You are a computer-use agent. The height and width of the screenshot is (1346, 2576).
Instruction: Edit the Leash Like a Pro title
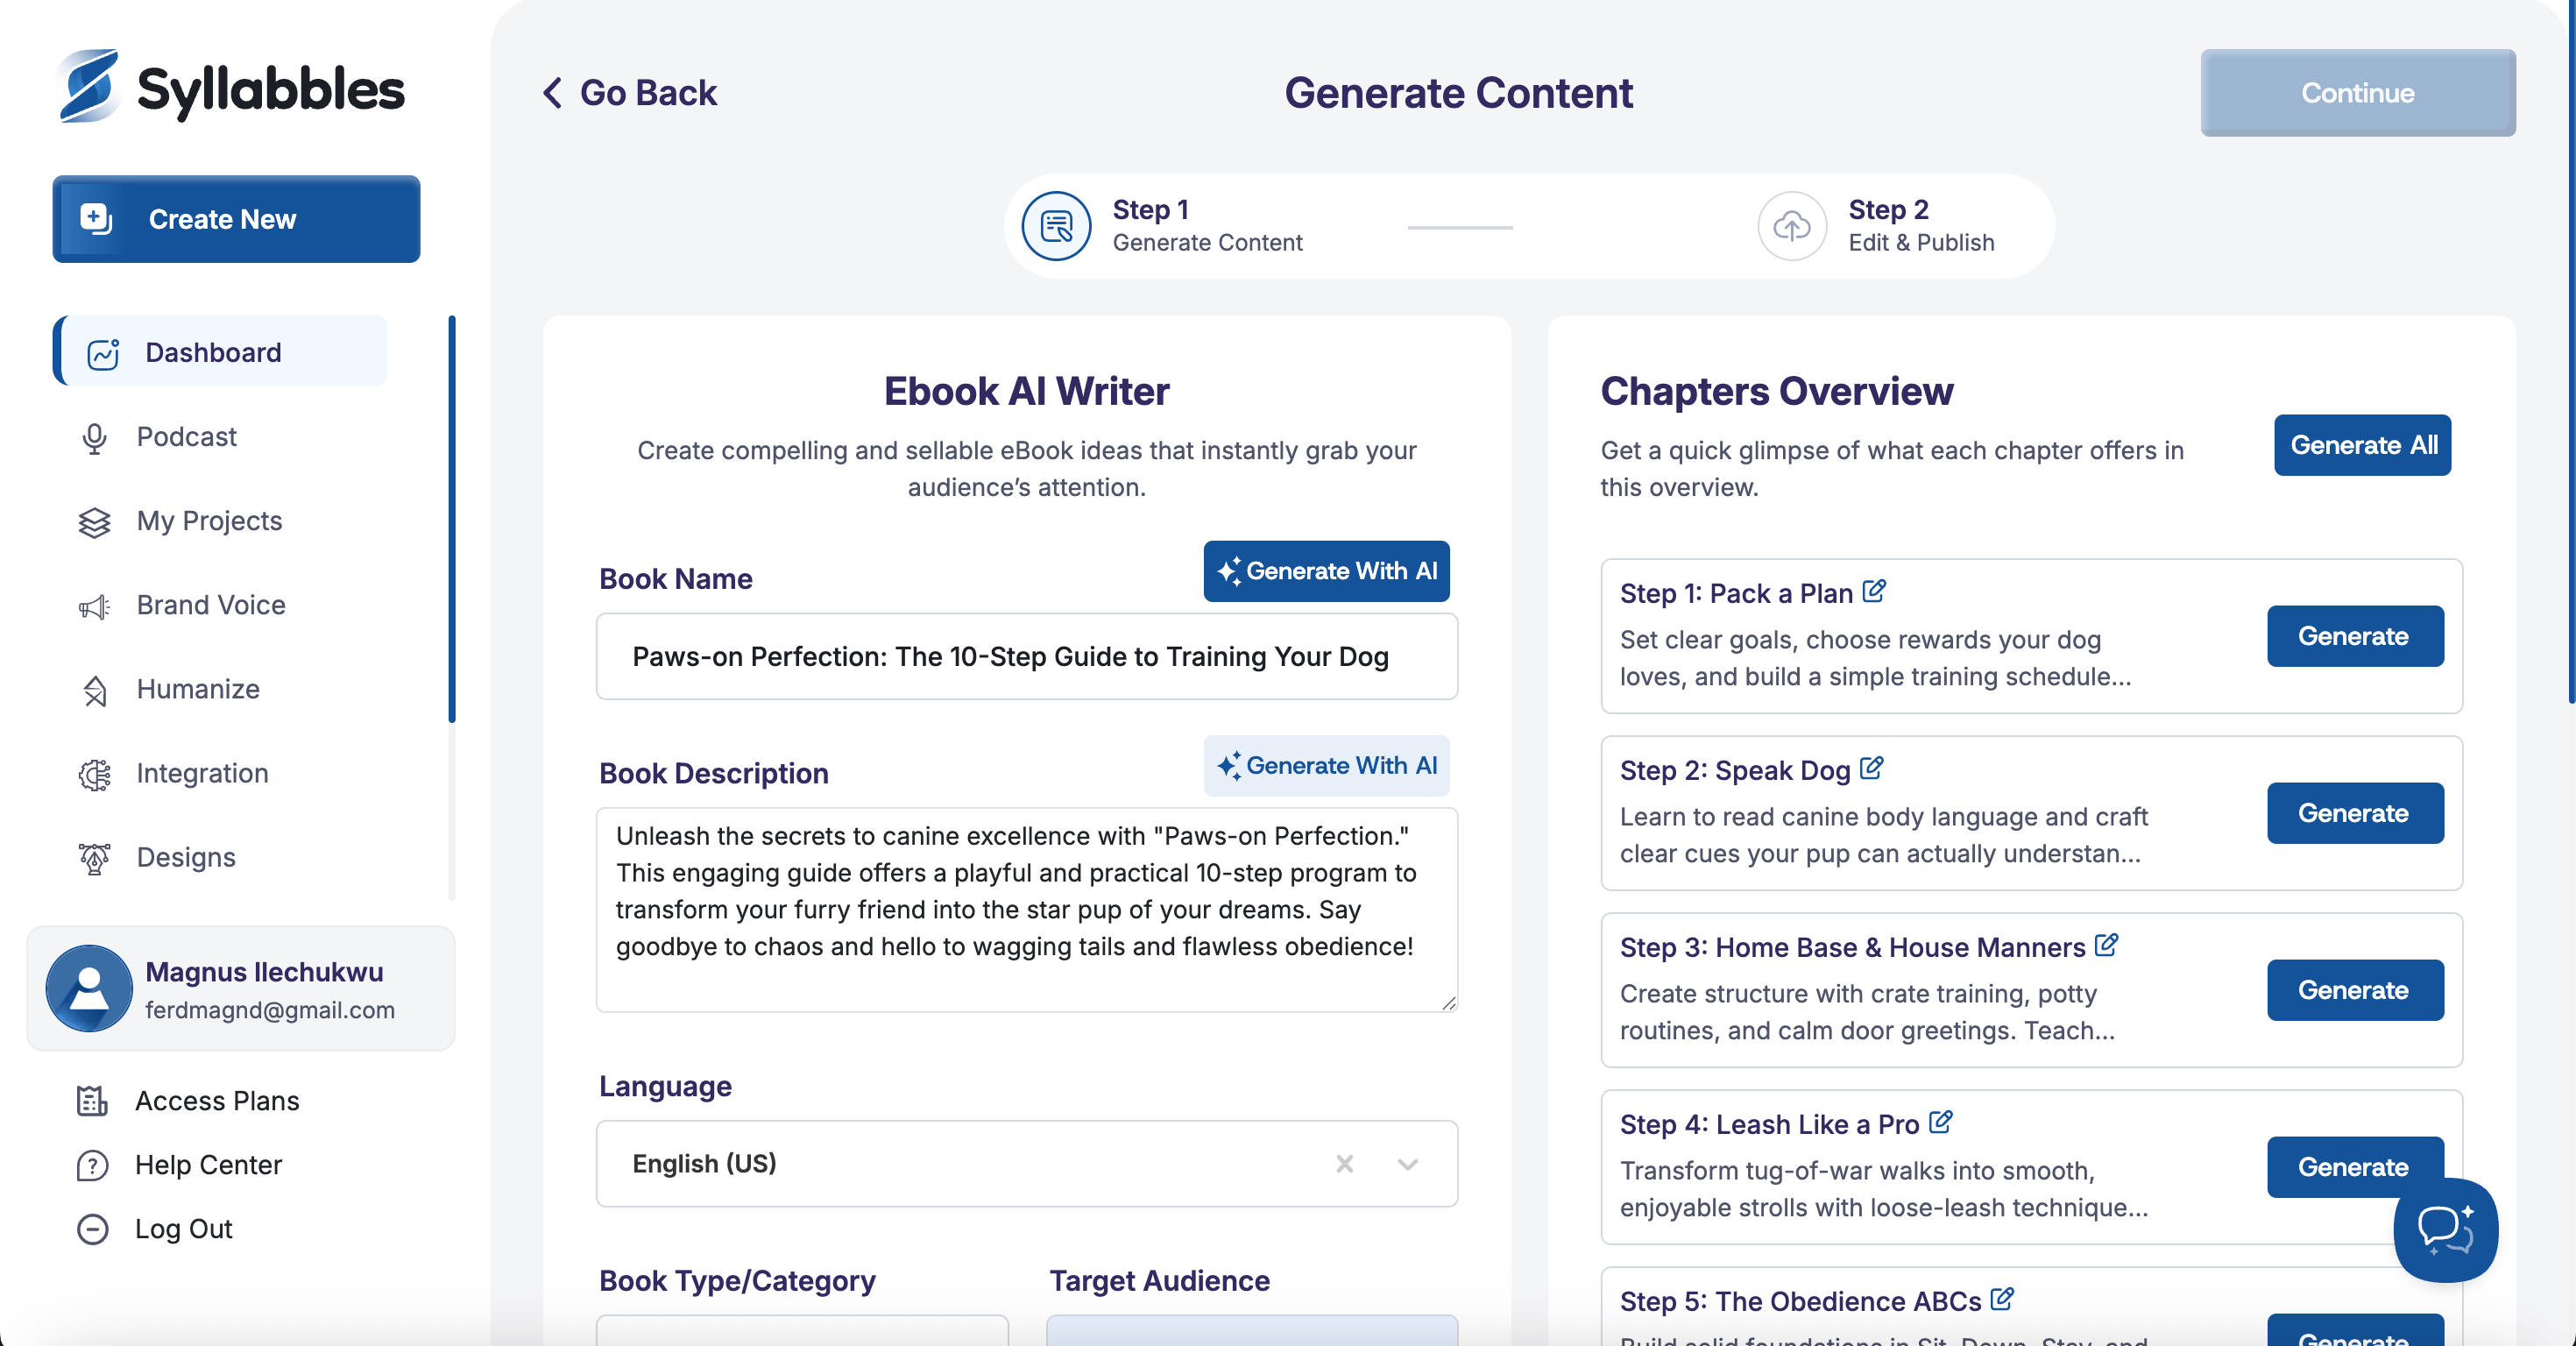pos(1940,1122)
